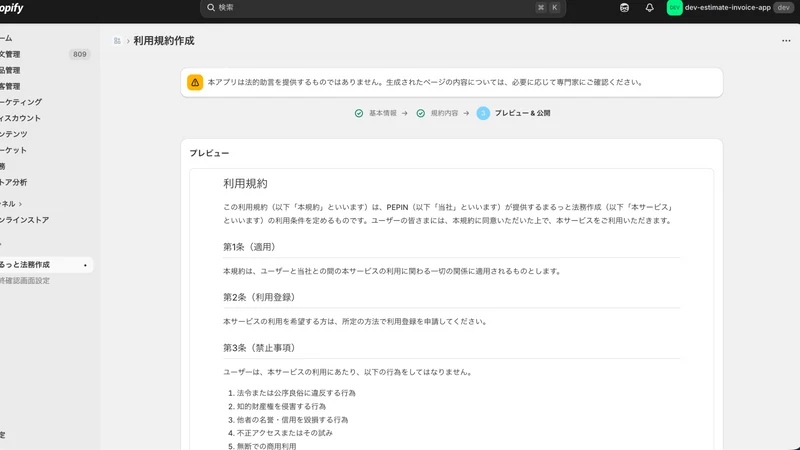Click the 第3条（禁止事項） heading
The width and height of the screenshot is (800, 450).
pyautogui.click(x=261, y=348)
